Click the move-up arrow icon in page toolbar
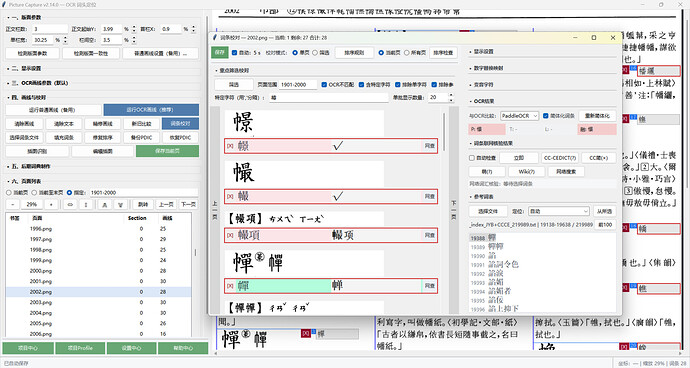The width and height of the screenshot is (690, 368). pos(104,205)
